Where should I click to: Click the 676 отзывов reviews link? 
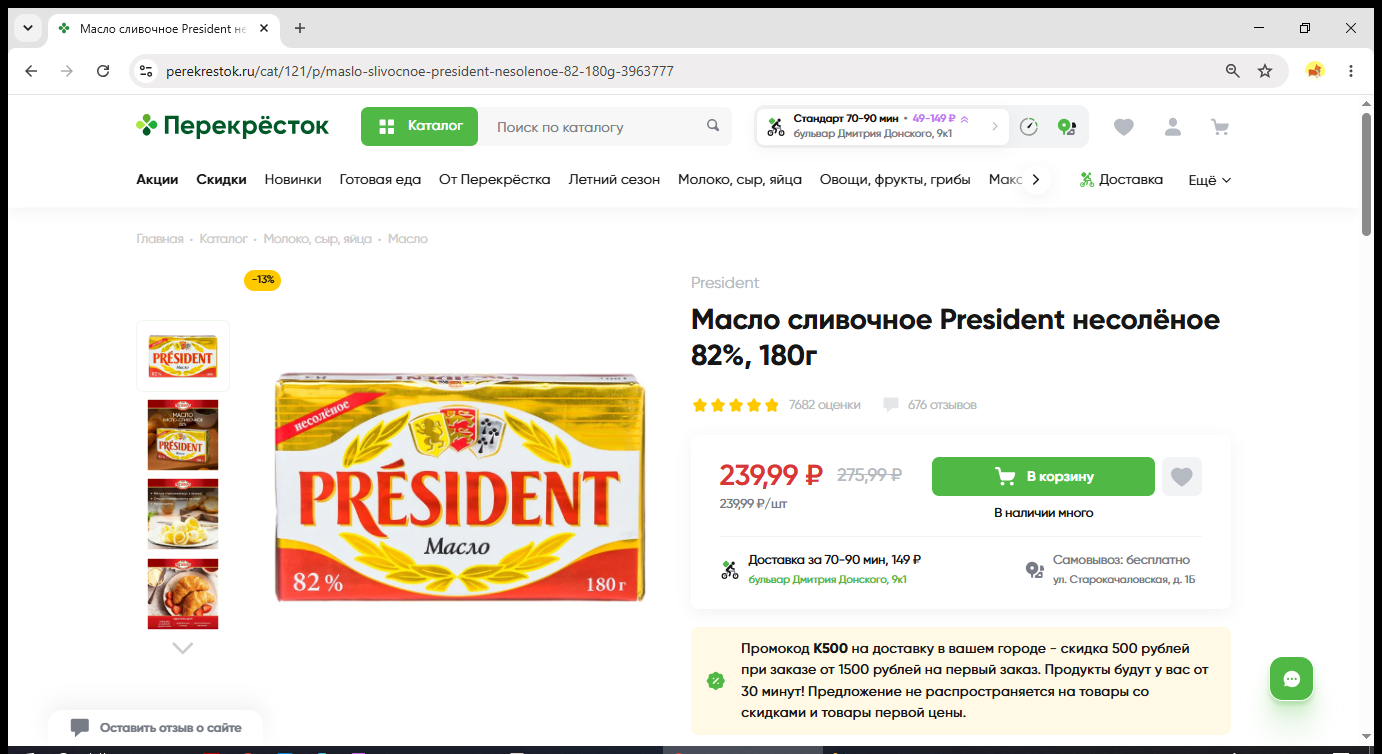(942, 405)
